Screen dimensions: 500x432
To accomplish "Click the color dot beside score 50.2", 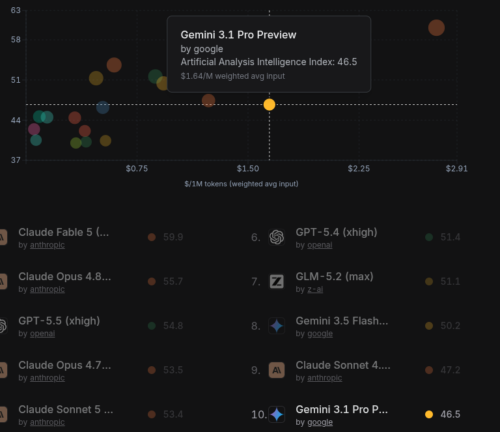I will coord(429,326).
